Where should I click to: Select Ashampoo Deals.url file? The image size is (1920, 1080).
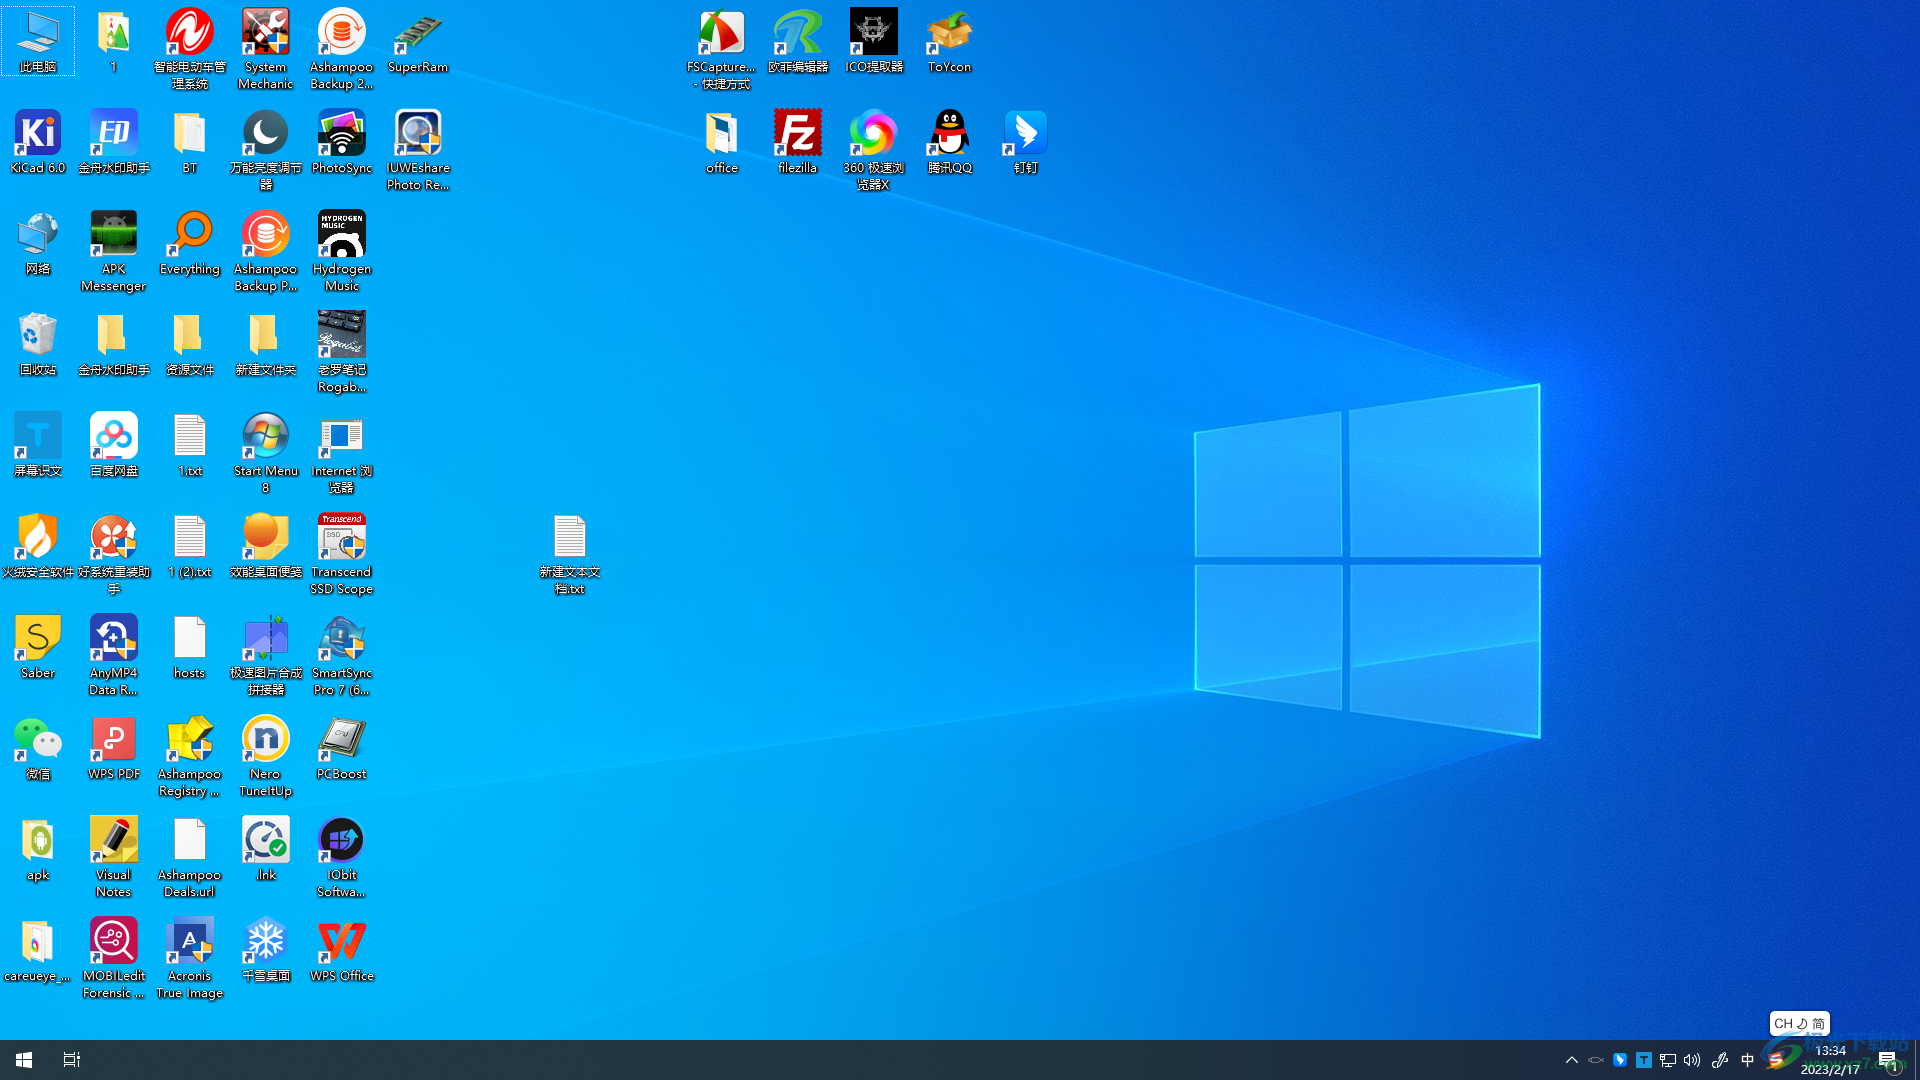pyautogui.click(x=190, y=857)
